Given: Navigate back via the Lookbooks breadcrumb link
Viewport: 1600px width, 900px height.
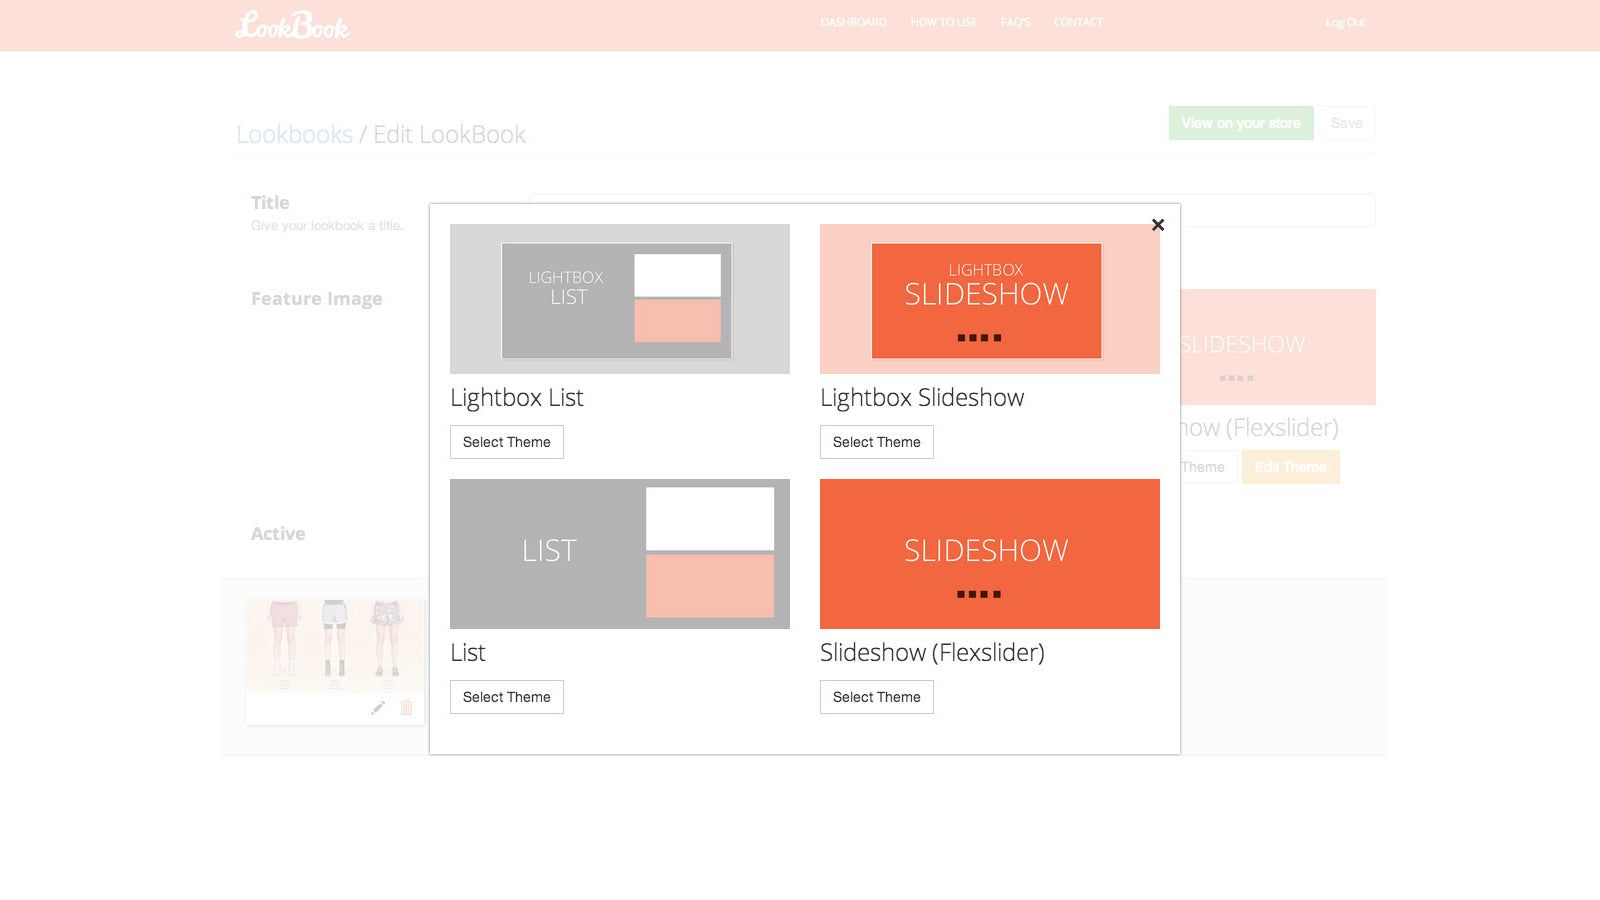Looking at the screenshot, I should (x=294, y=134).
